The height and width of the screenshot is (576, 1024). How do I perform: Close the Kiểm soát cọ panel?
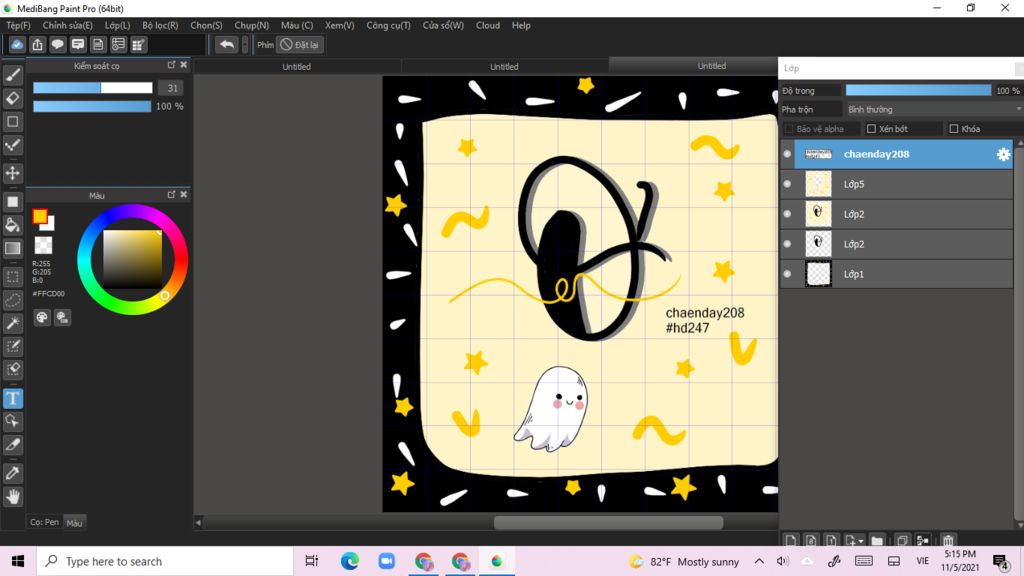pyautogui.click(x=184, y=65)
